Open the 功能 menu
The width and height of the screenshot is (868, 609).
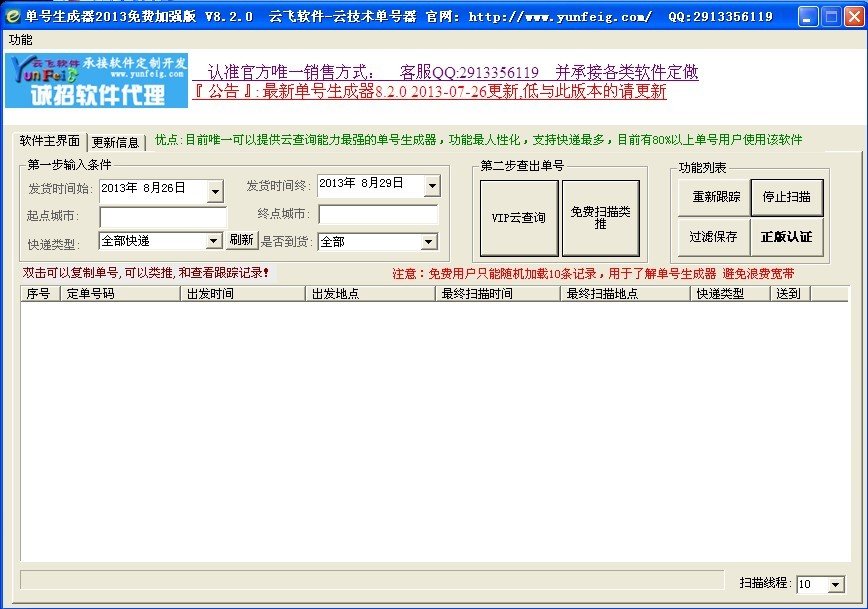tap(20, 40)
